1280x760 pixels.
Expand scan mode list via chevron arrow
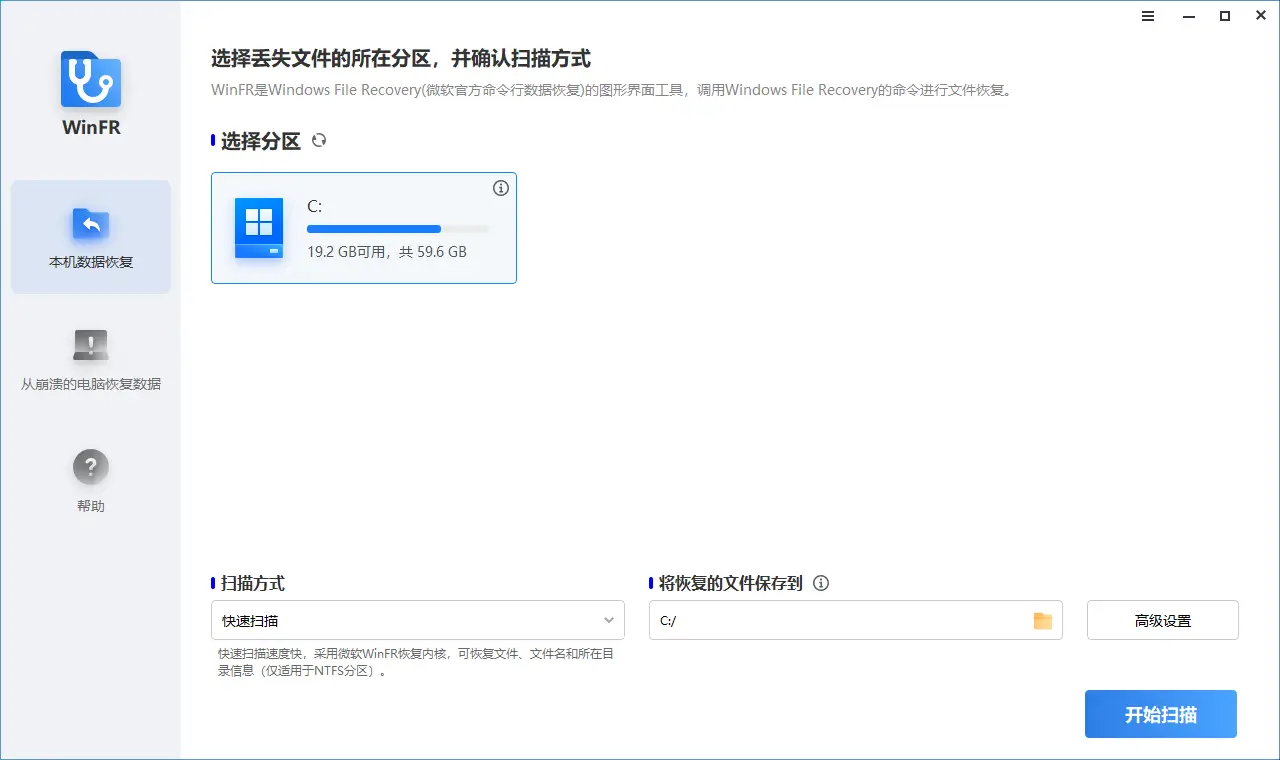click(609, 620)
